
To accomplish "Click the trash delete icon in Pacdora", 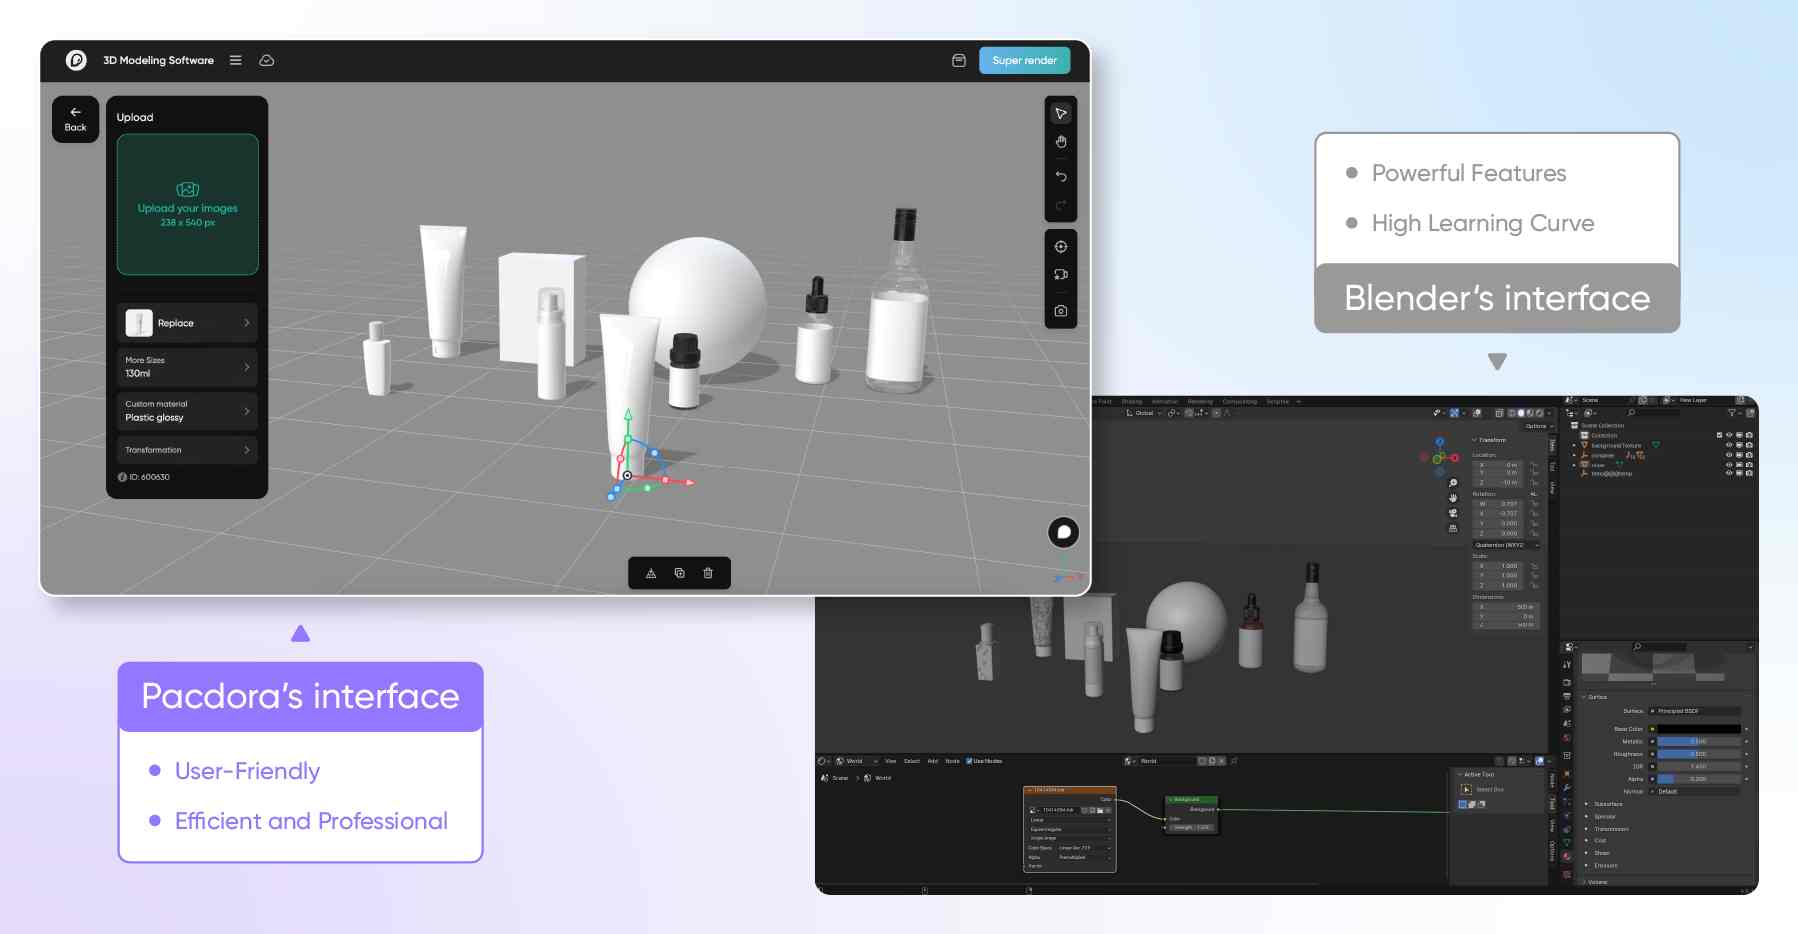I will (x=708, y=573).
